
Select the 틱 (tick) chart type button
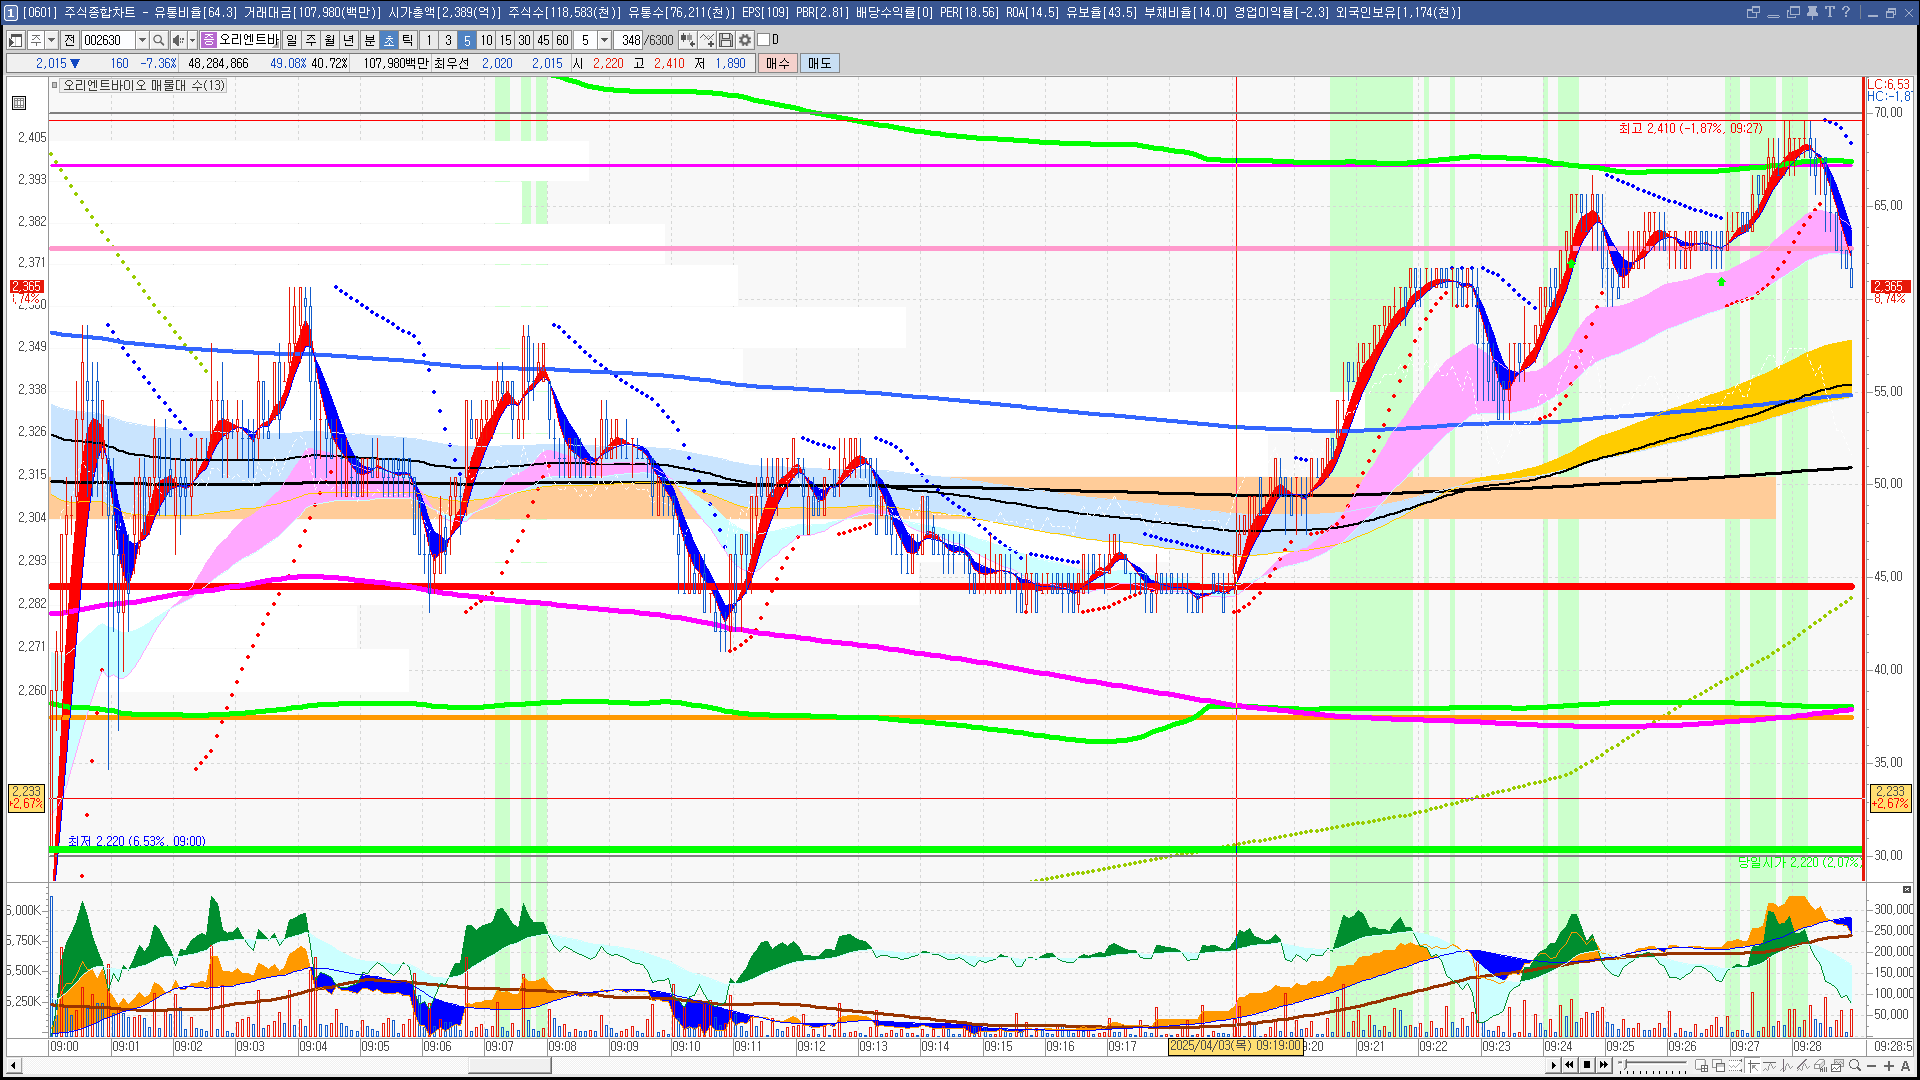pyautogui.click(x=408, y=40)
